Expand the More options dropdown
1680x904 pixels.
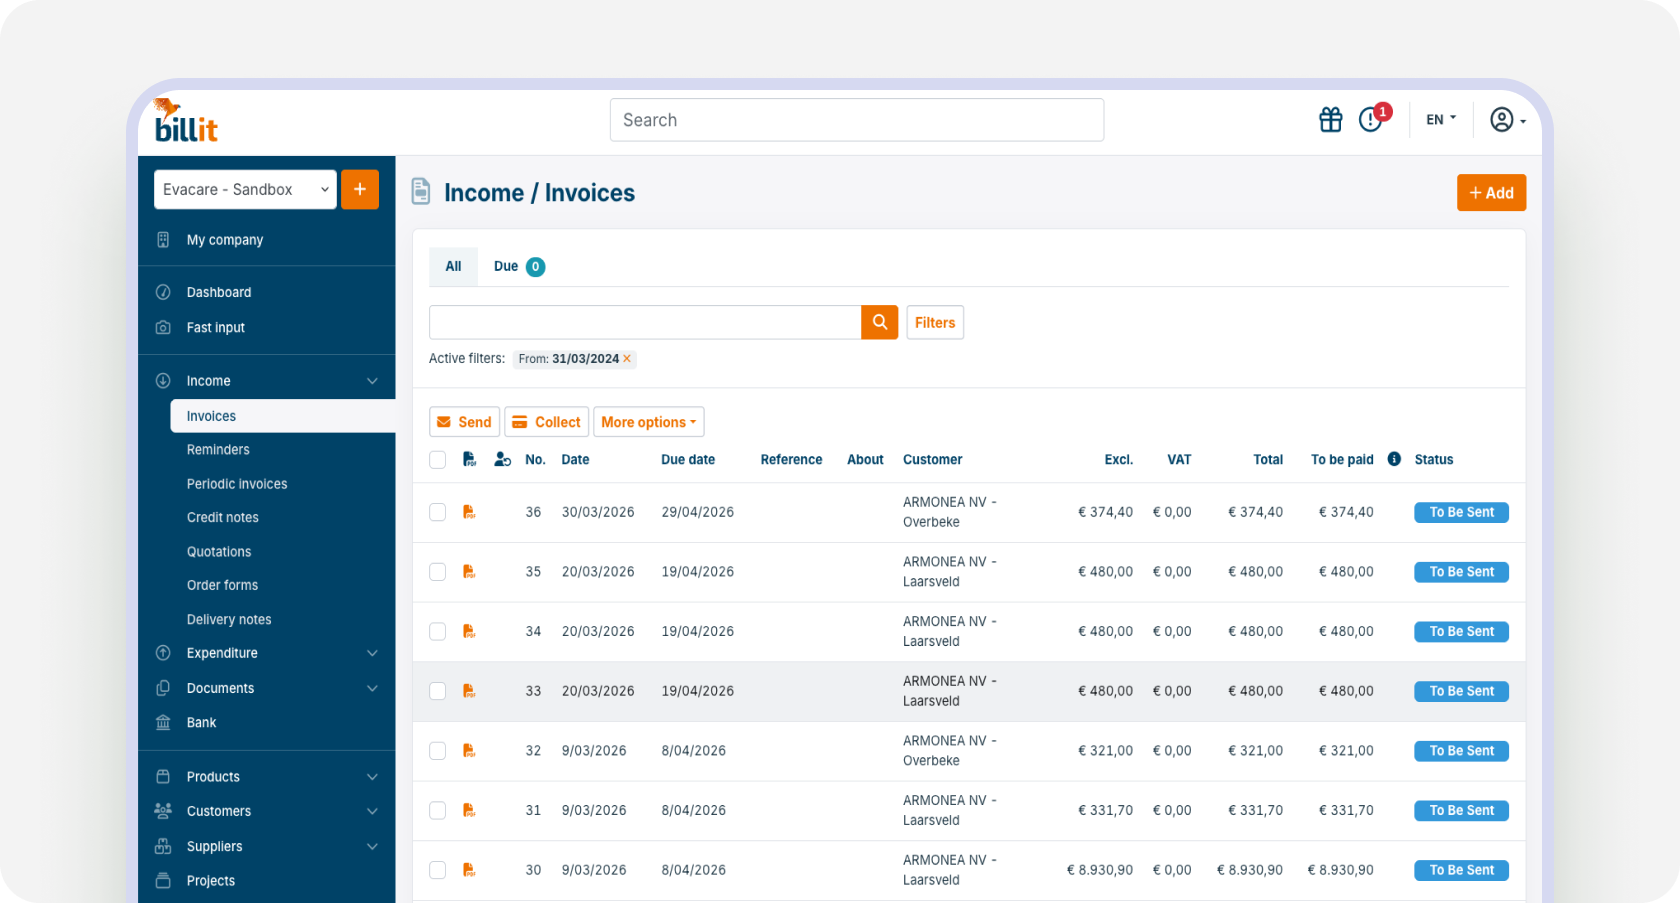click(649, 422)
